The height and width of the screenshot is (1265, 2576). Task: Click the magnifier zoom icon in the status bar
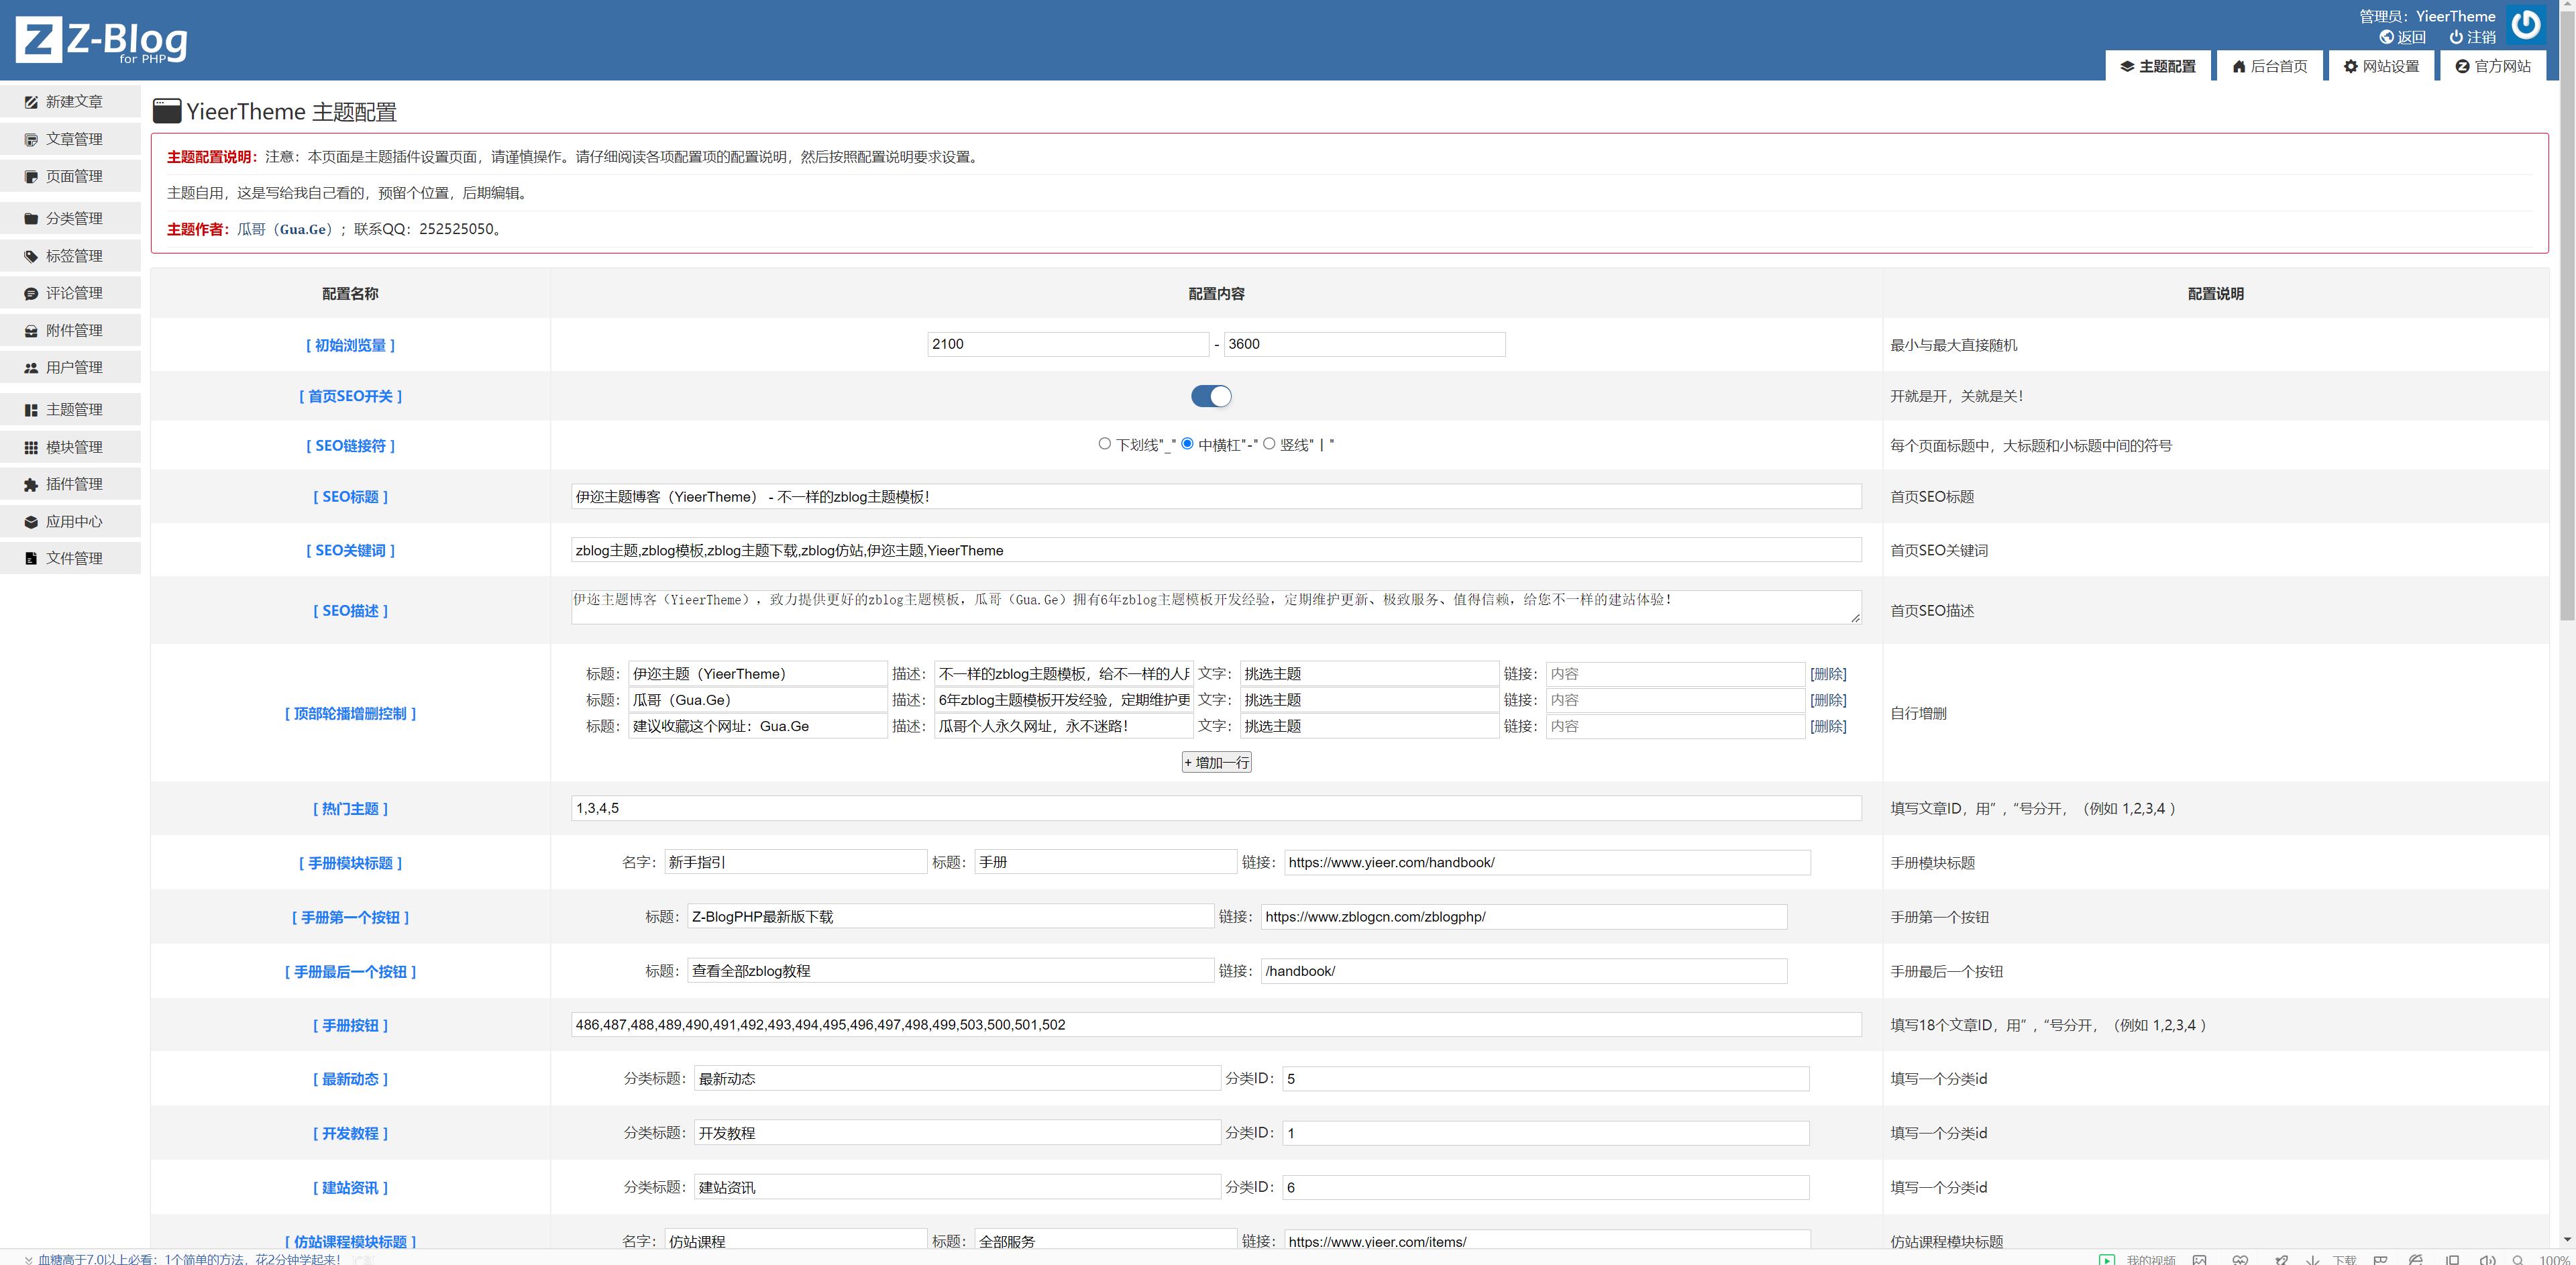[2517, 1259]
